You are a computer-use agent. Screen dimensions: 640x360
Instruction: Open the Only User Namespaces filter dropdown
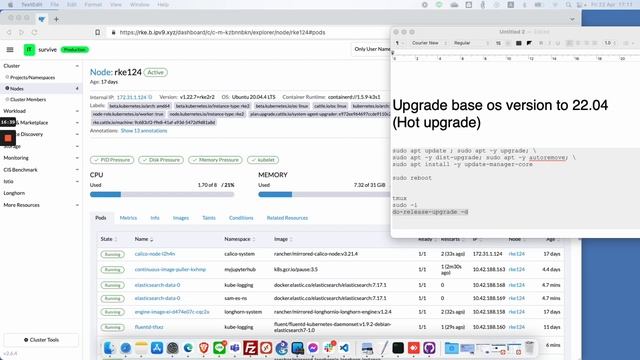tap(371, 49)
